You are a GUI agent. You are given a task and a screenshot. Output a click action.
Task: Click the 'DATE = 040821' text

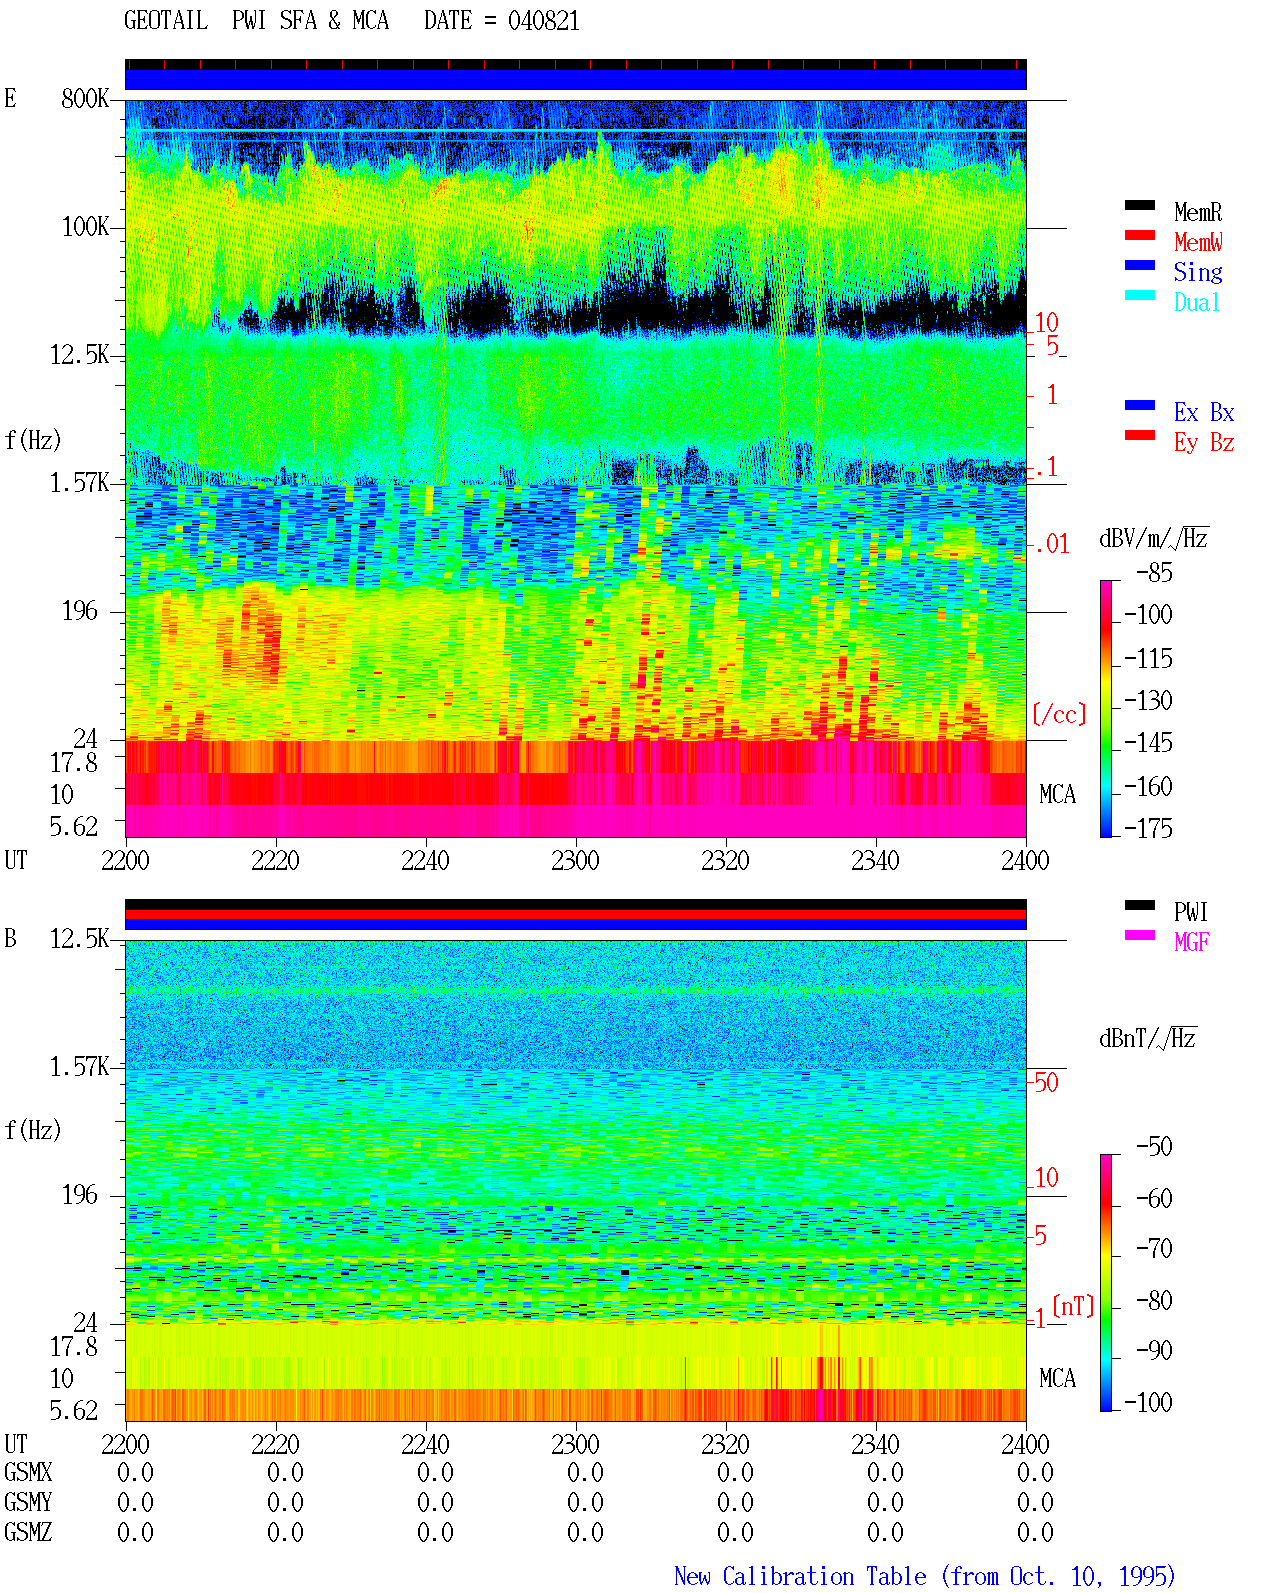click(502, 21)
